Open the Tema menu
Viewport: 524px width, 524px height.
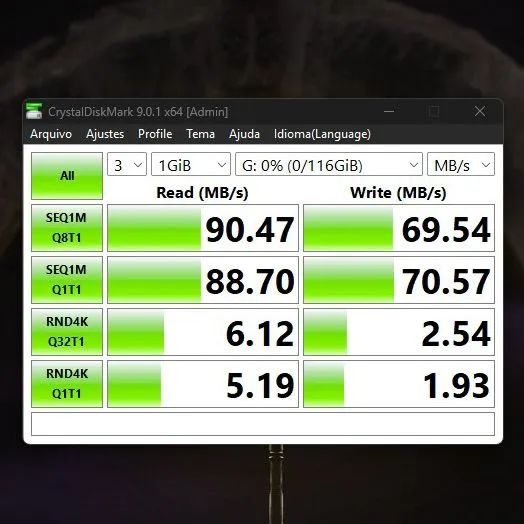[x=201, y=134]
